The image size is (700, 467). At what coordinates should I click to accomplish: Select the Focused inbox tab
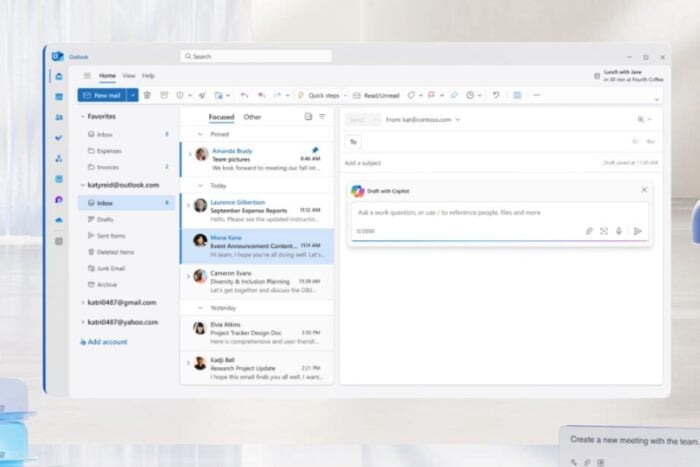(221, 117)
